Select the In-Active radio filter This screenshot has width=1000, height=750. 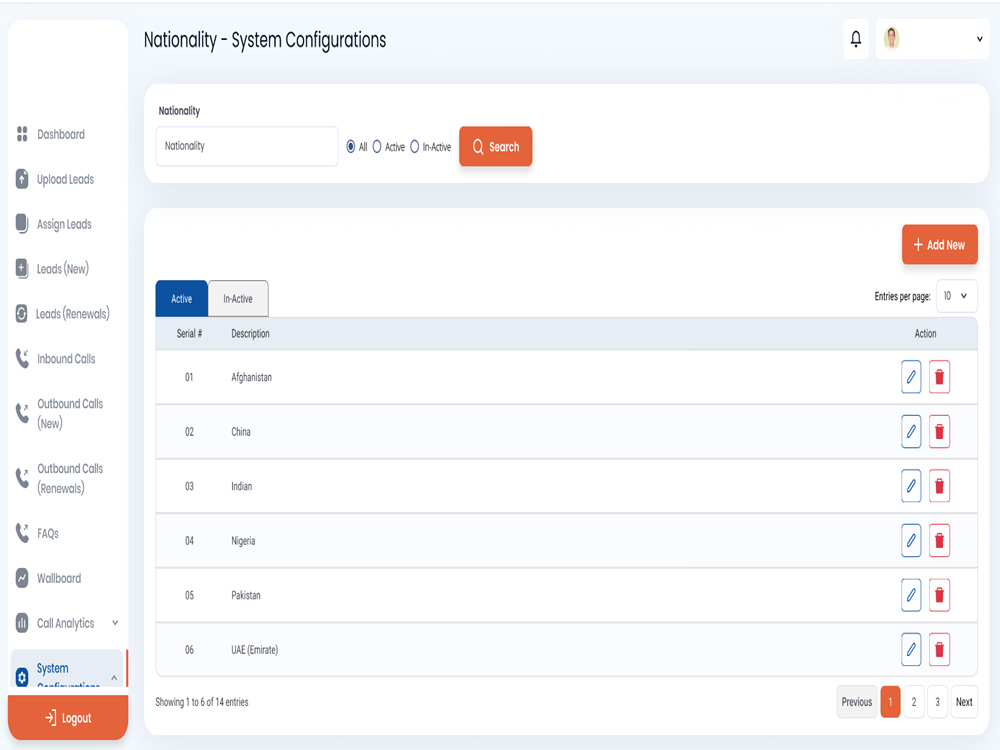(415, 147)
